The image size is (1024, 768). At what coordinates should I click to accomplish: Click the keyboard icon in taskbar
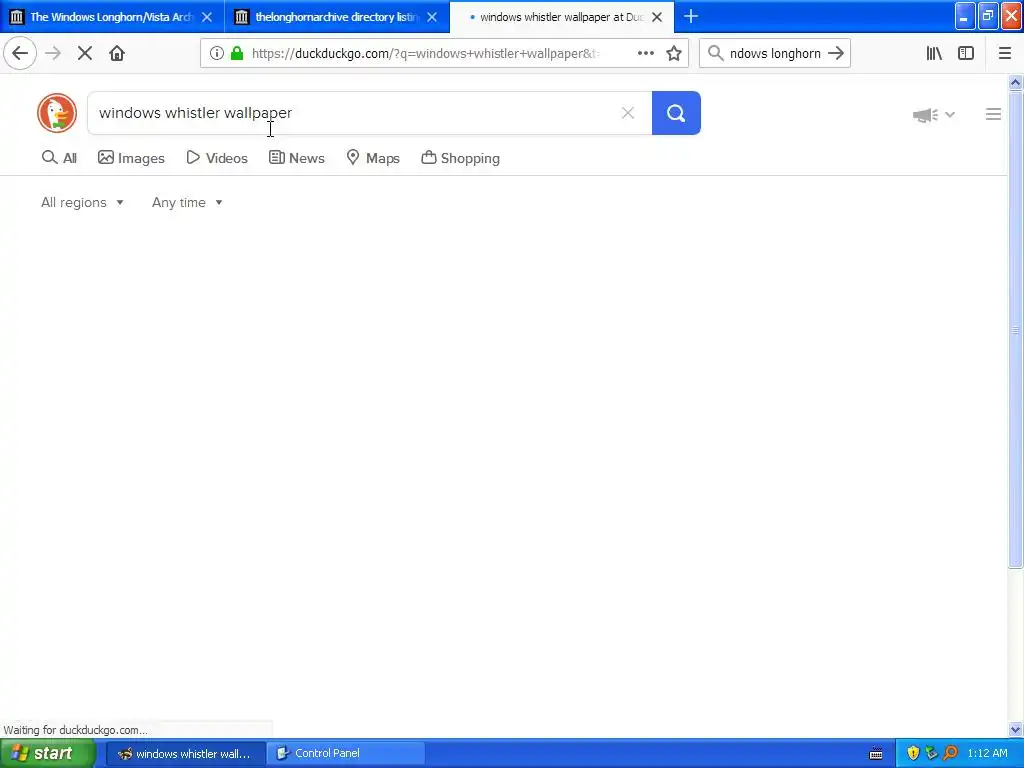[876, 754]
